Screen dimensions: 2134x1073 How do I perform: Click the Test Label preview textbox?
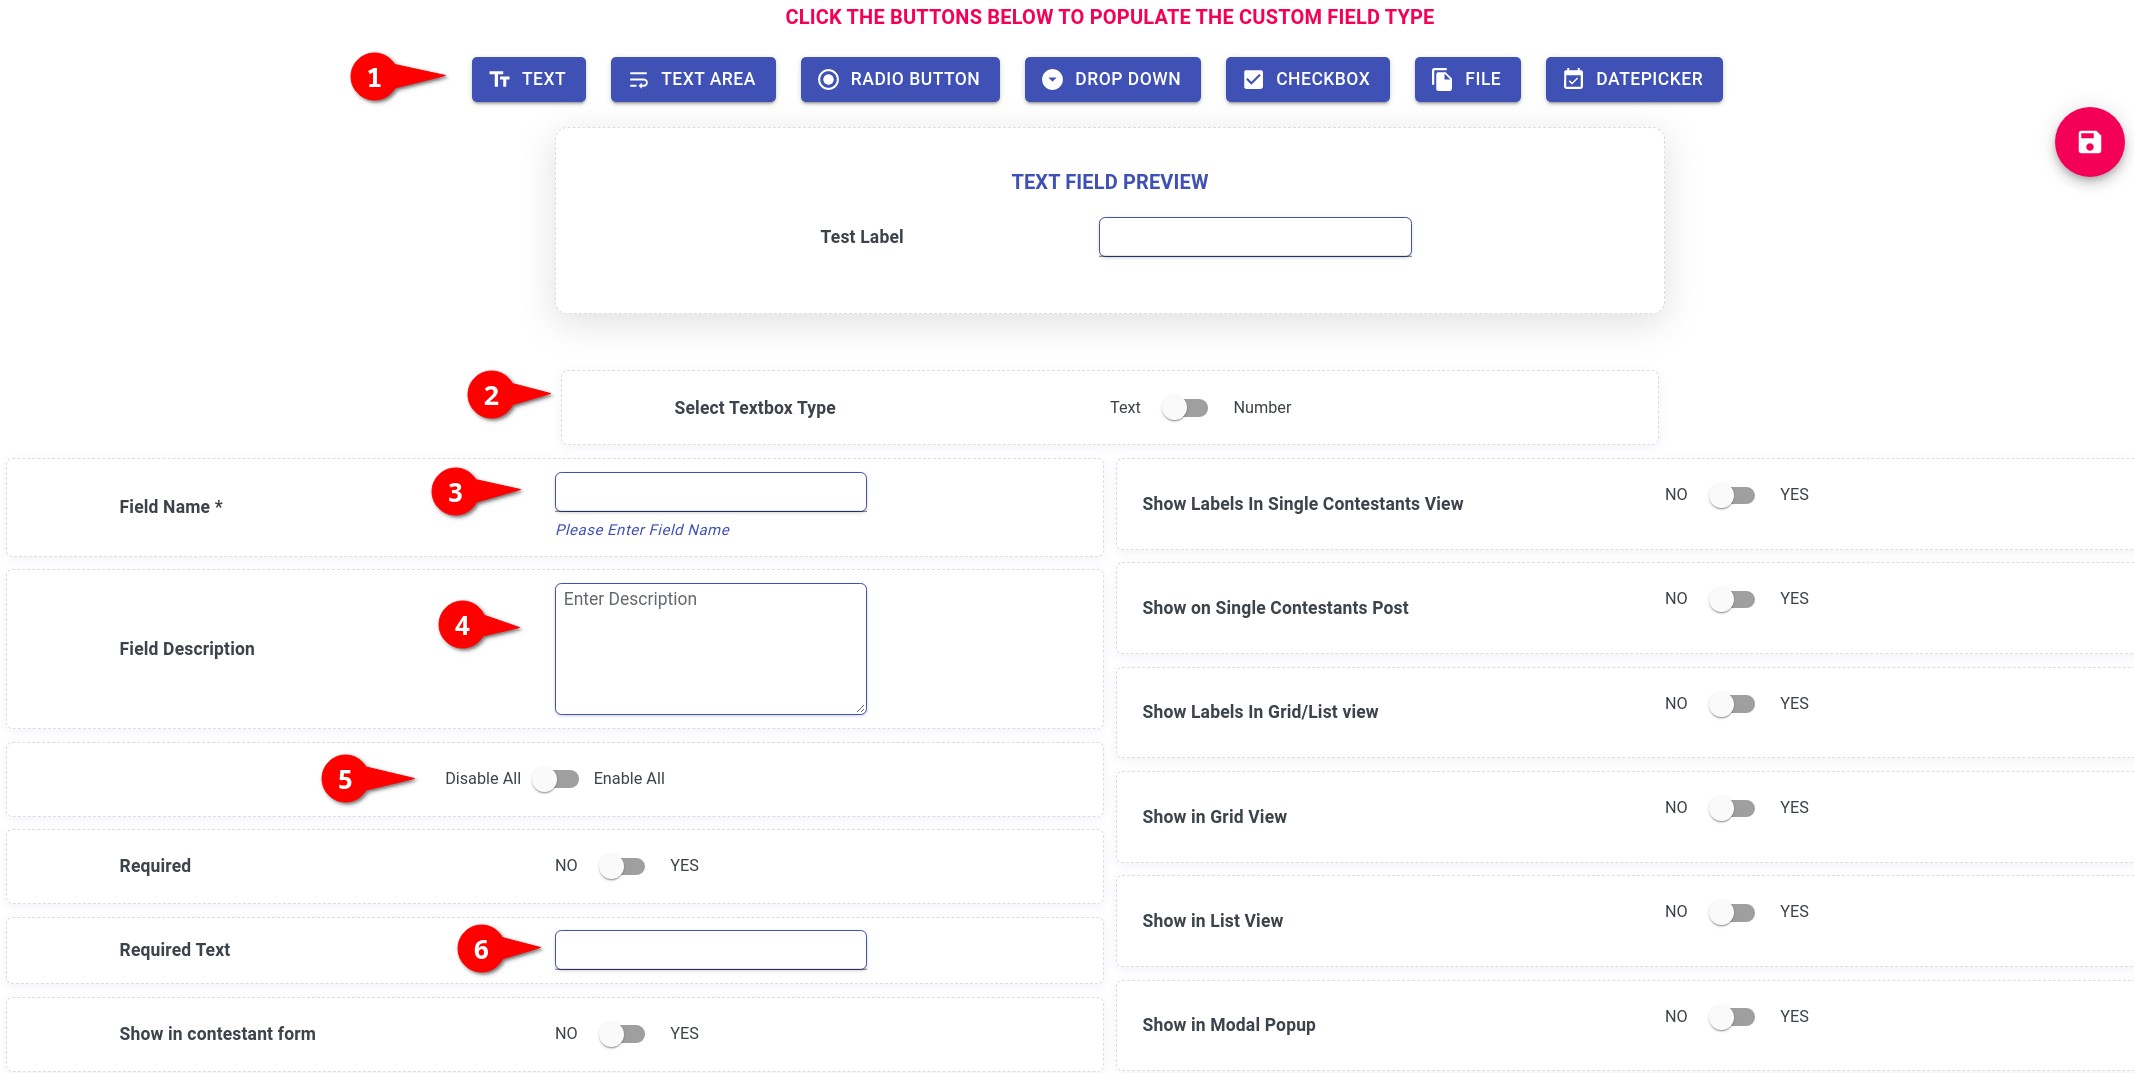(1254, 237)
